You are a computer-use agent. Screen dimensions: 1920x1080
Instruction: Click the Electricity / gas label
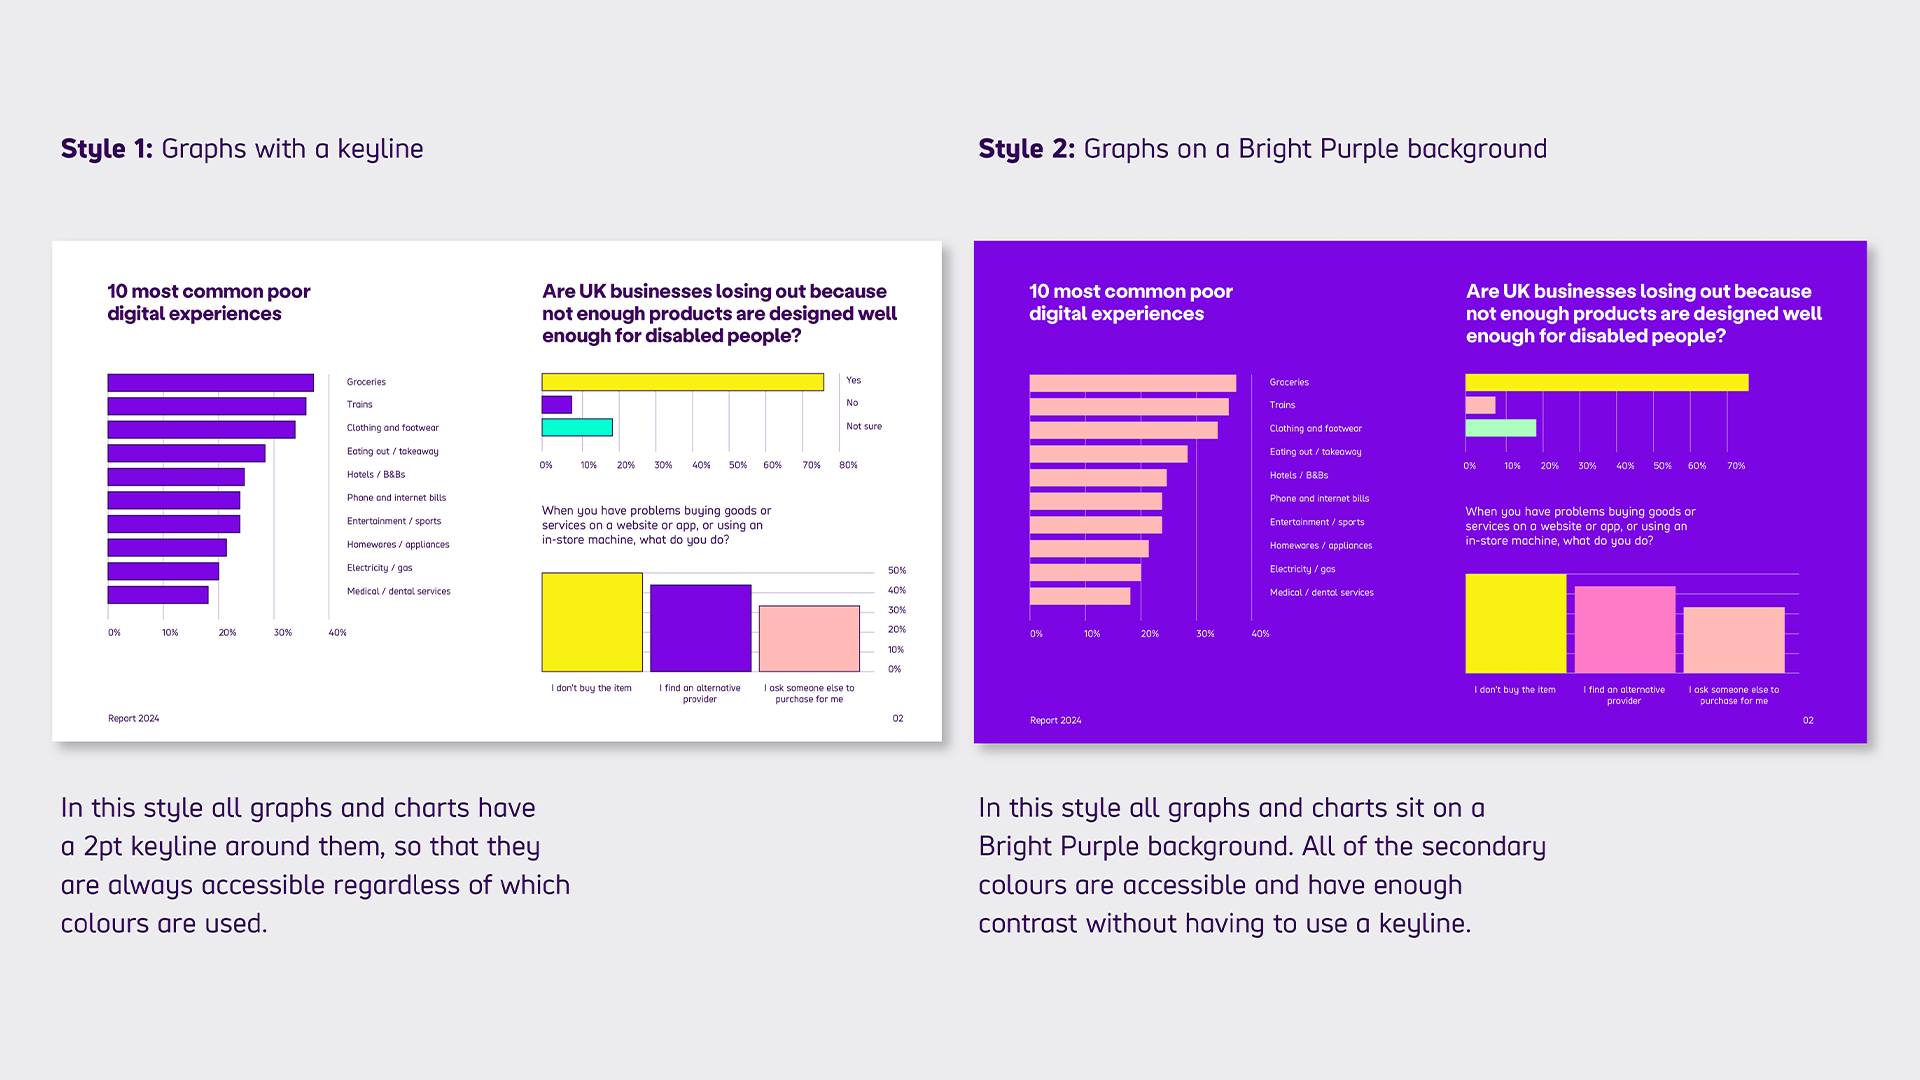tap(378, 567)
